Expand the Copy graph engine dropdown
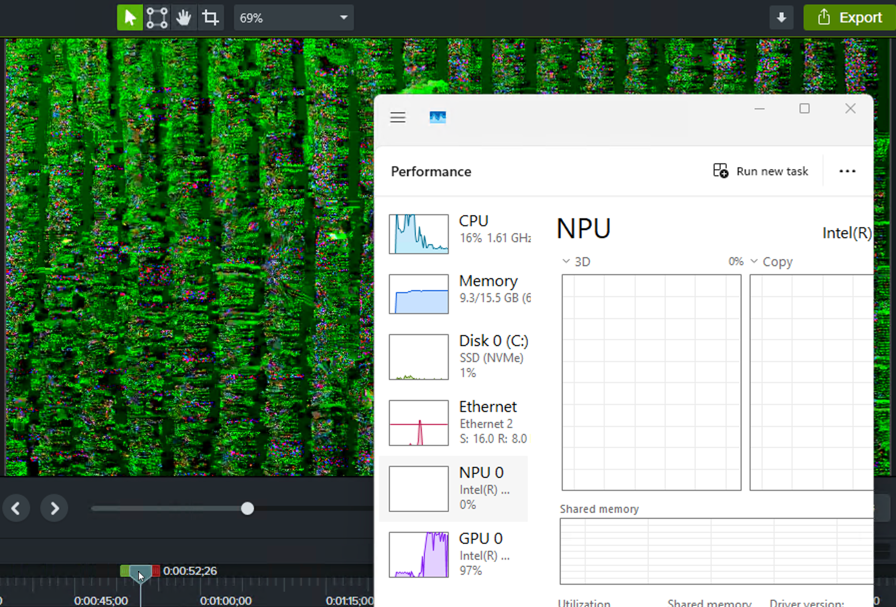896x607 pixels. [755, 261]
